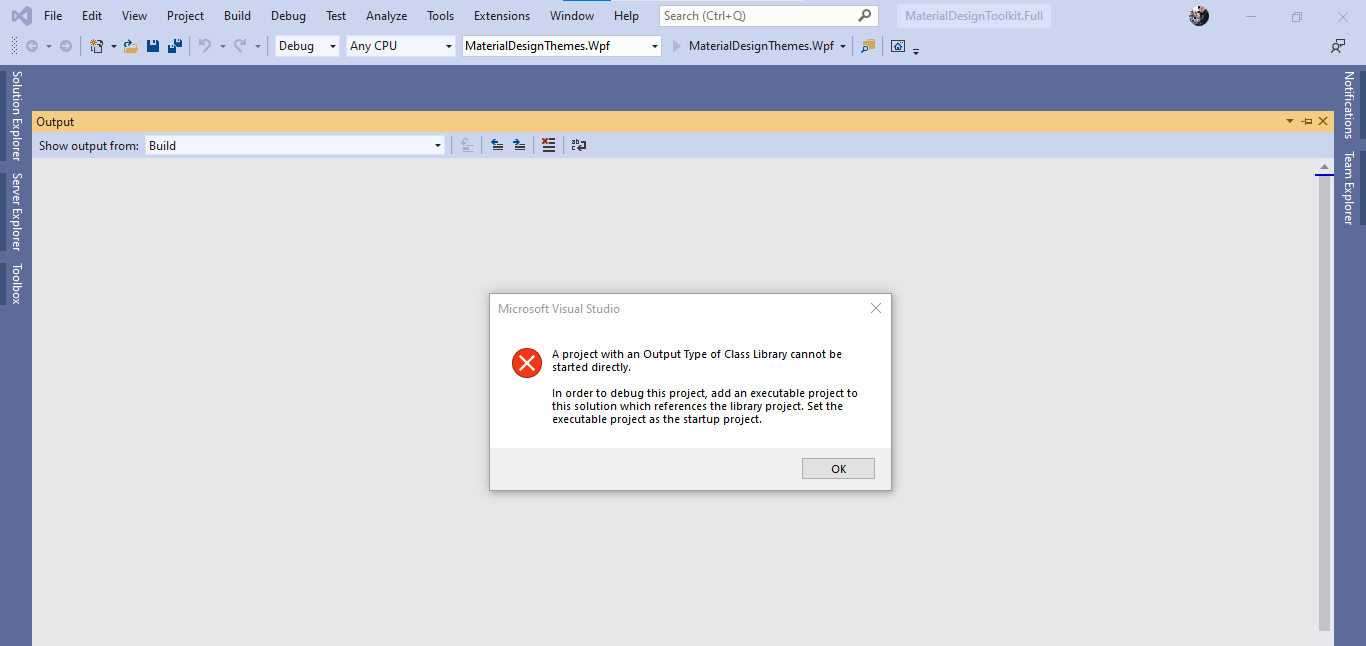The width and height of the screenshot is (1366, 646).
Task: Open the Team Explorer side tab
Action: tap(1348, 188)
